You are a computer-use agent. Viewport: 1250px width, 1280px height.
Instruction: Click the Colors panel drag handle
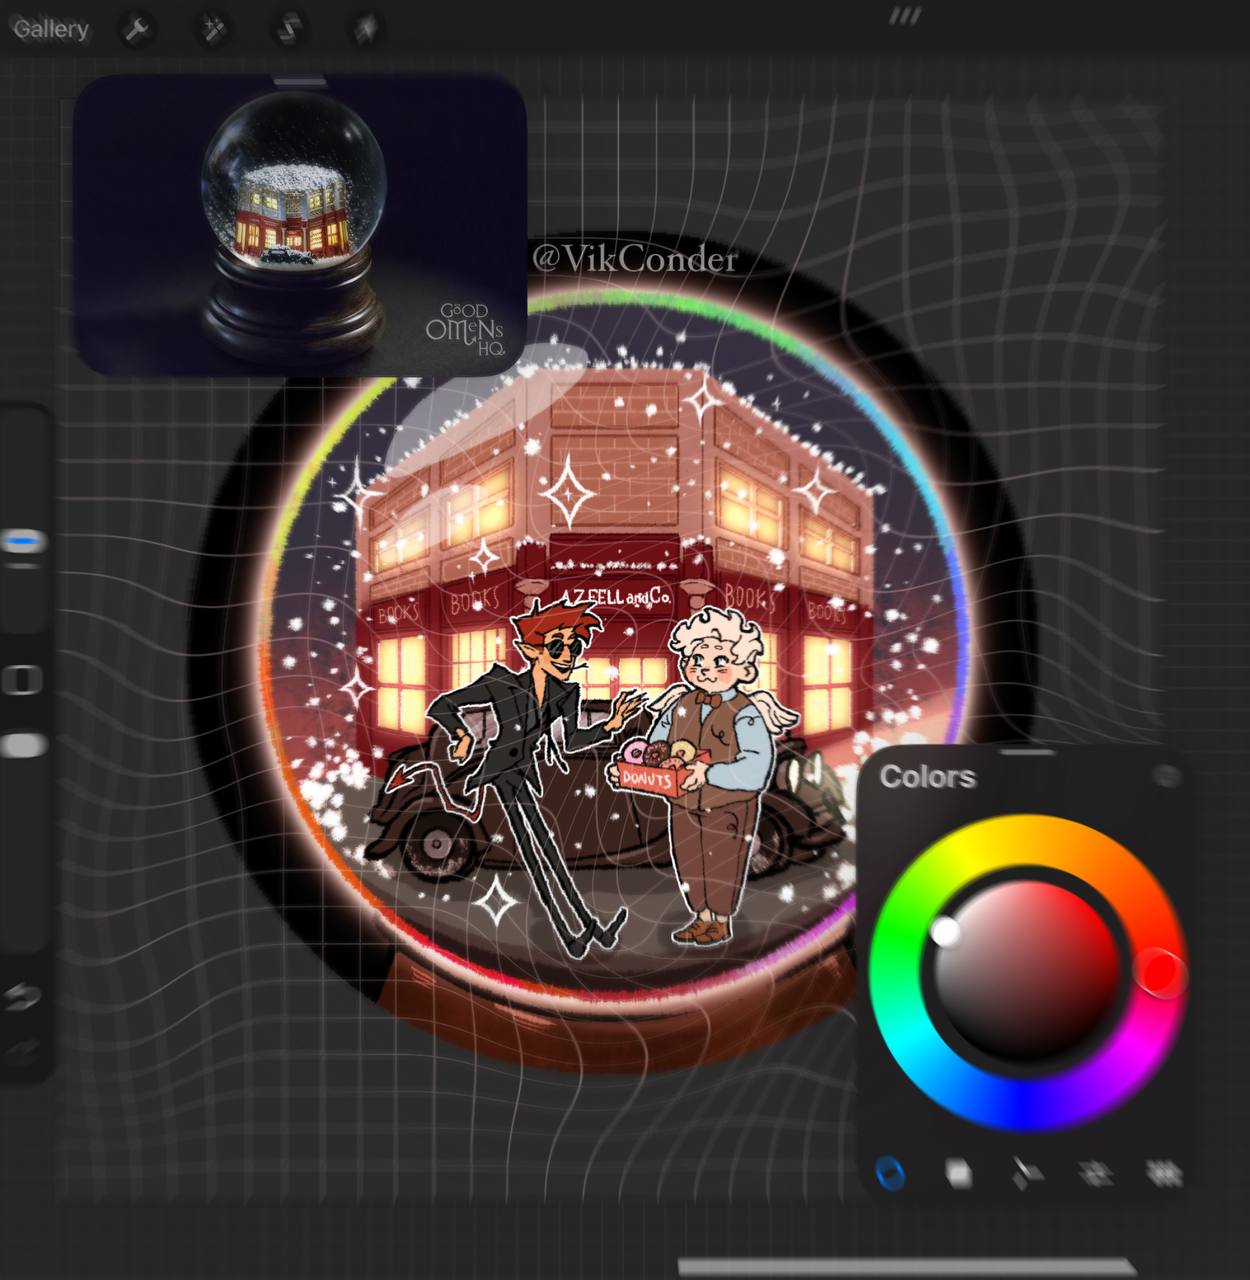1026,751
